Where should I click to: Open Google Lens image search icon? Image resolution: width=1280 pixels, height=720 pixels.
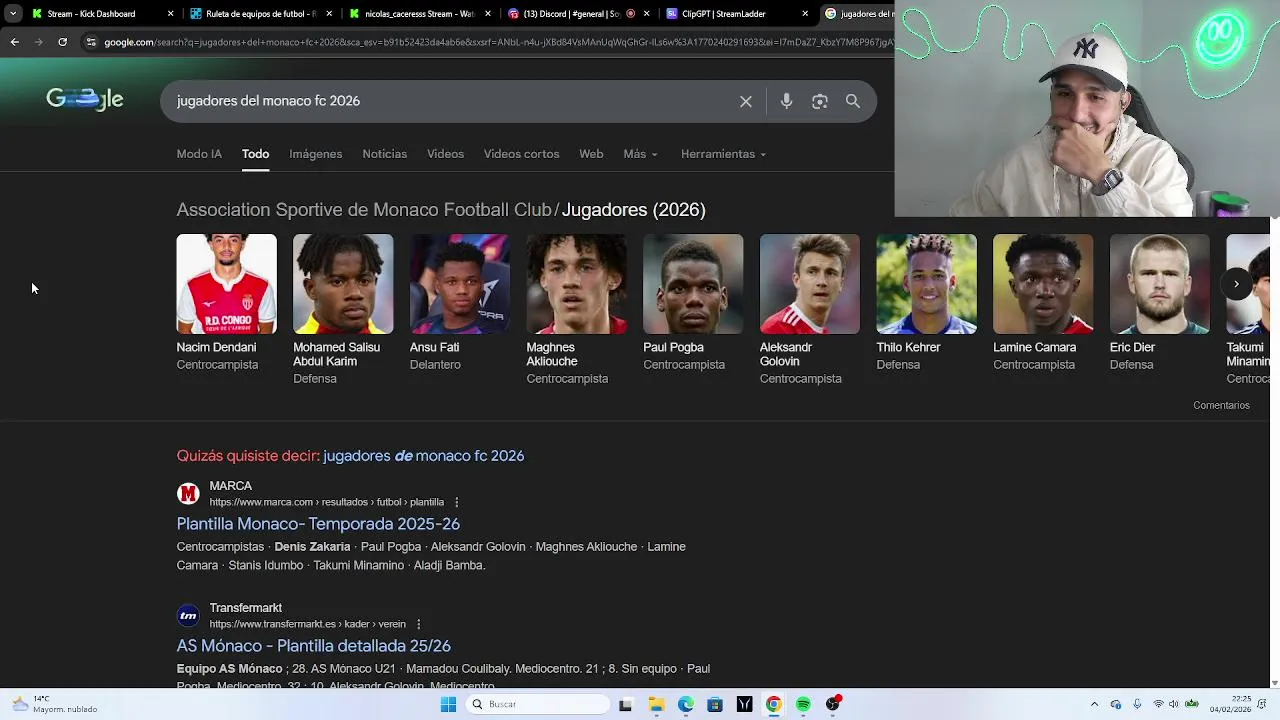[x=820, y=101]
